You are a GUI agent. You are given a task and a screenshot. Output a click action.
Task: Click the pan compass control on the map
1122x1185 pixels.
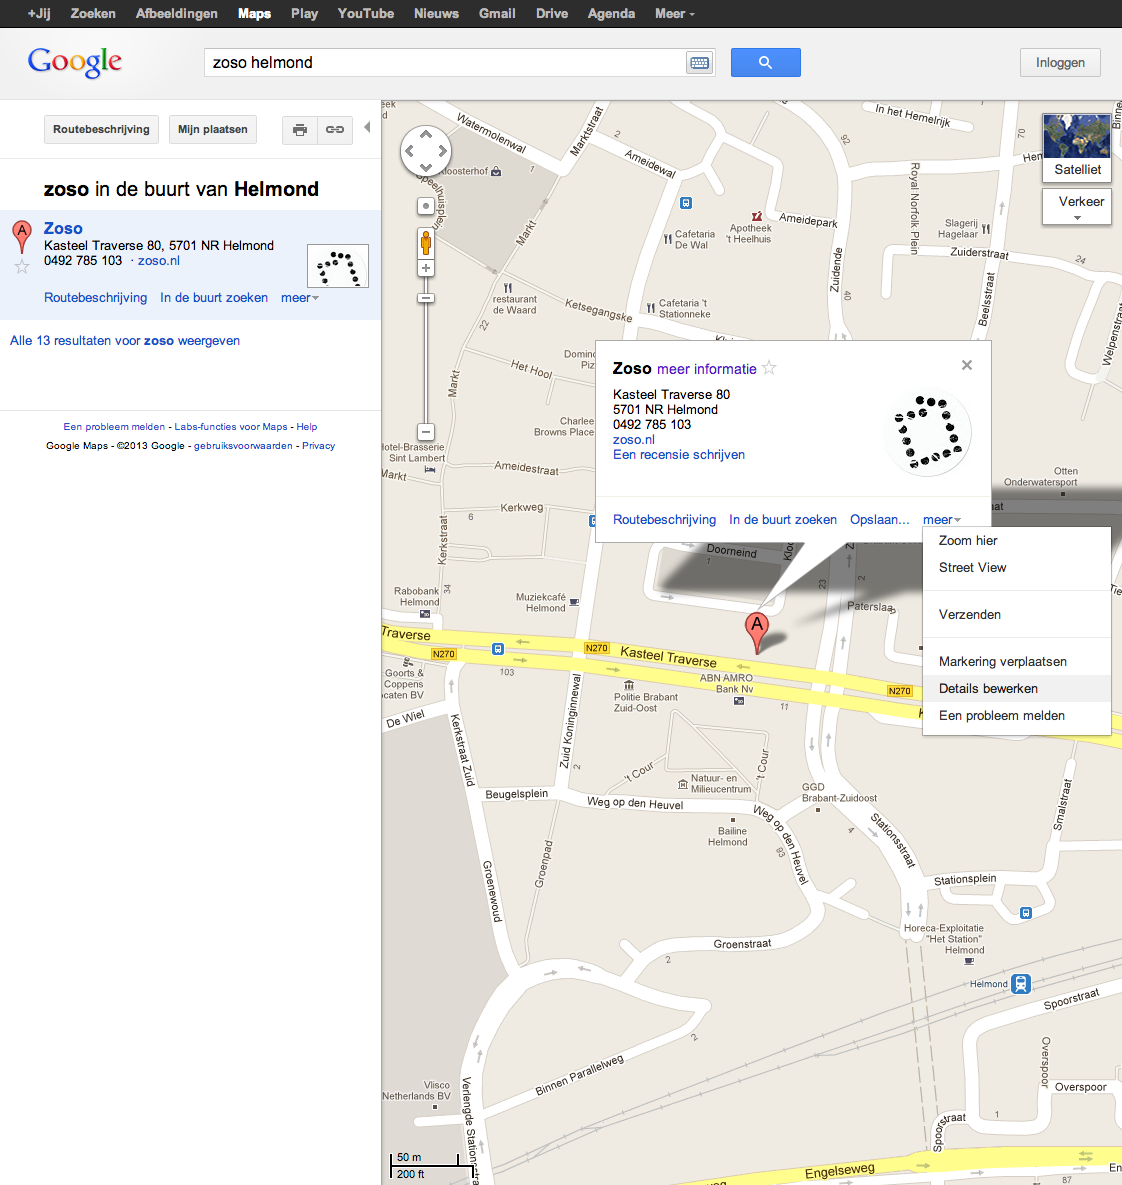(425, 149)
